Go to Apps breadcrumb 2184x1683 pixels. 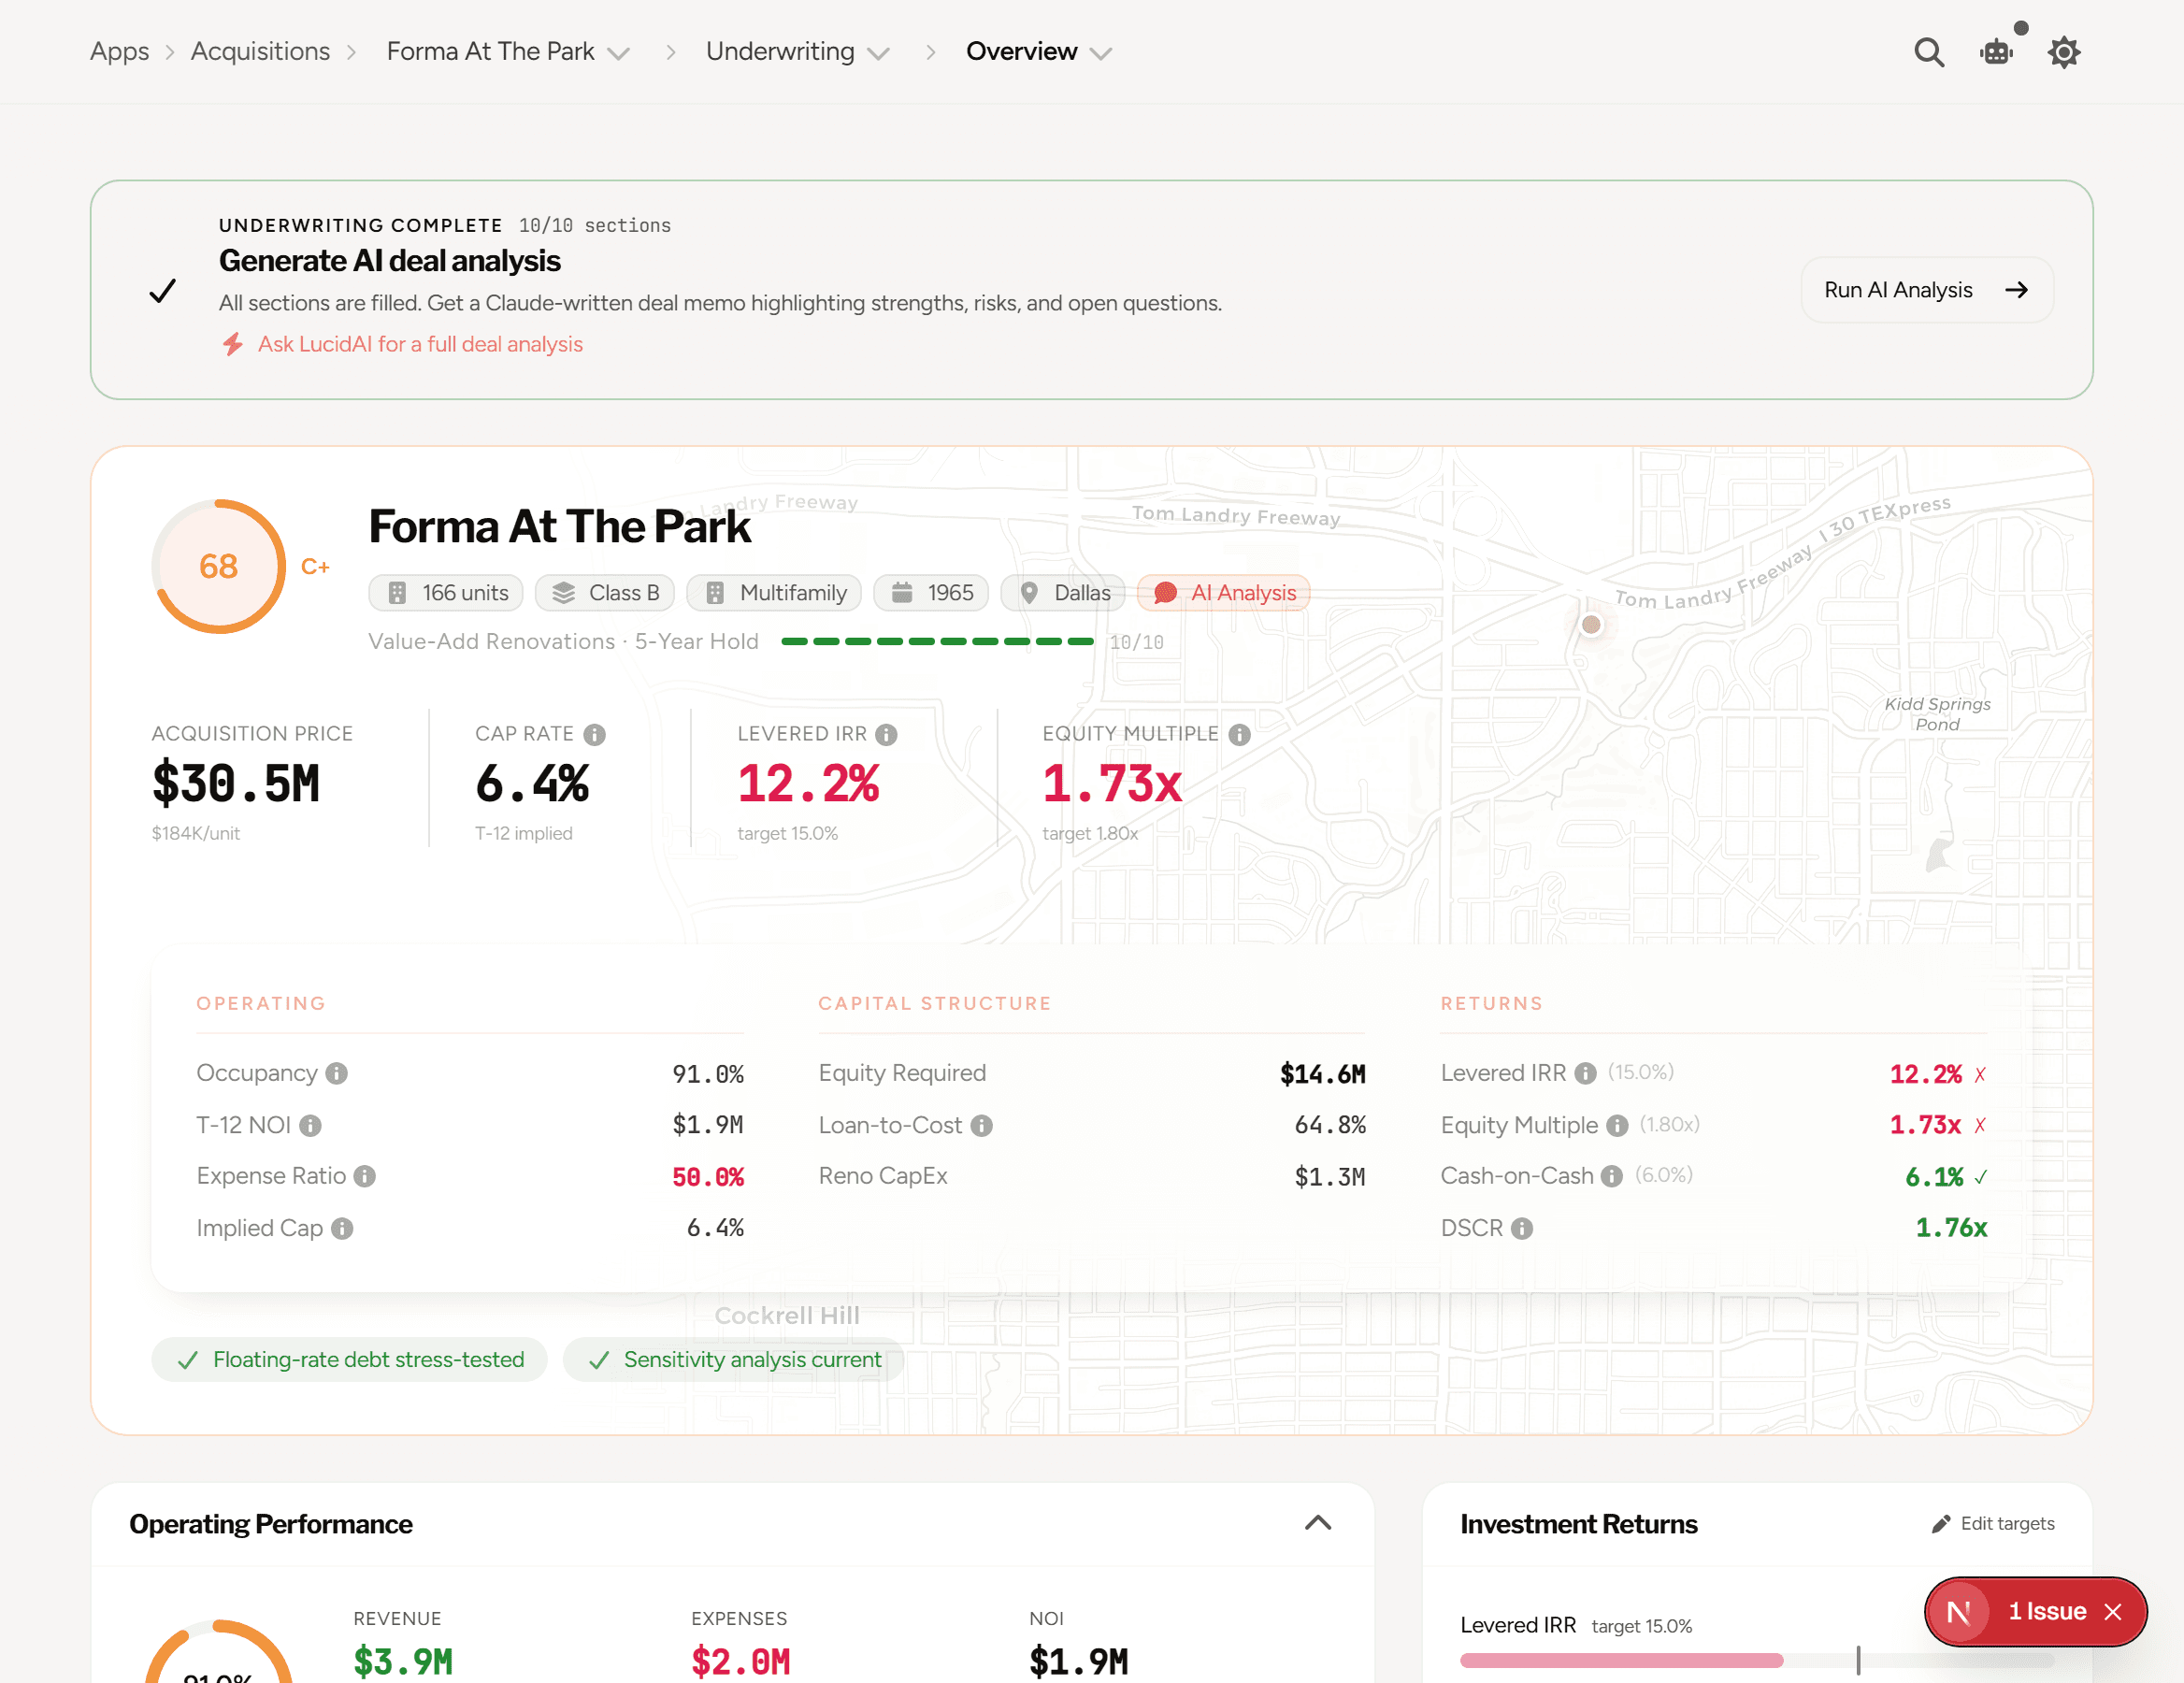click(119, 51)
